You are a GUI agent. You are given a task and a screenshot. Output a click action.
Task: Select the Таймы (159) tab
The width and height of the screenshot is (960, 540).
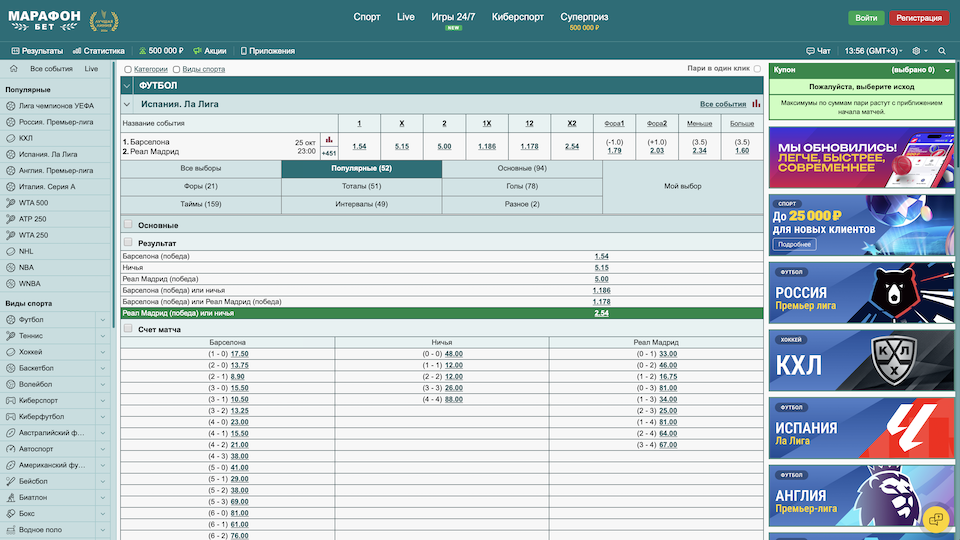[201, 204]
